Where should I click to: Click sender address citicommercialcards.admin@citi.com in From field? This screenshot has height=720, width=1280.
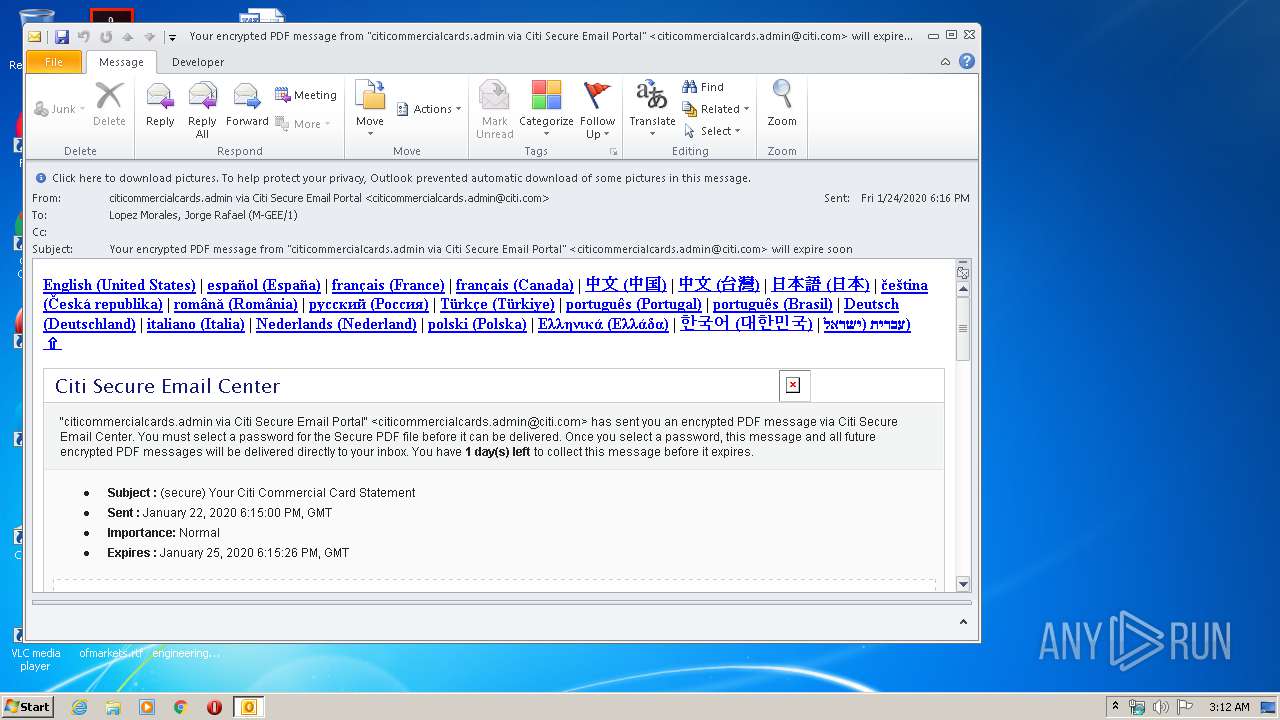[457, 198]
